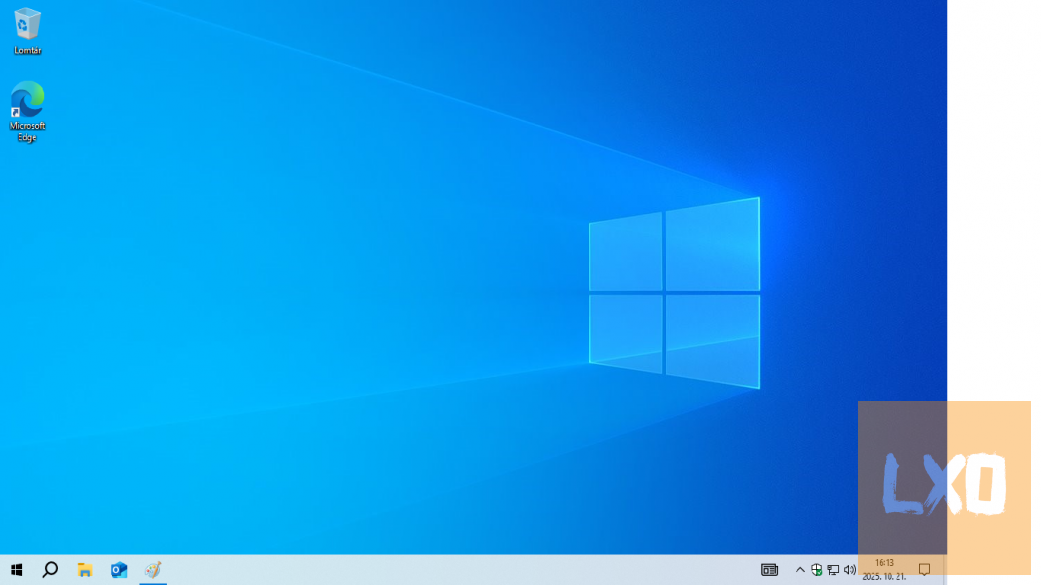
Task: Switch to the Paint app in taskbar
Action: pyautogui.click(x=153, y=570)
